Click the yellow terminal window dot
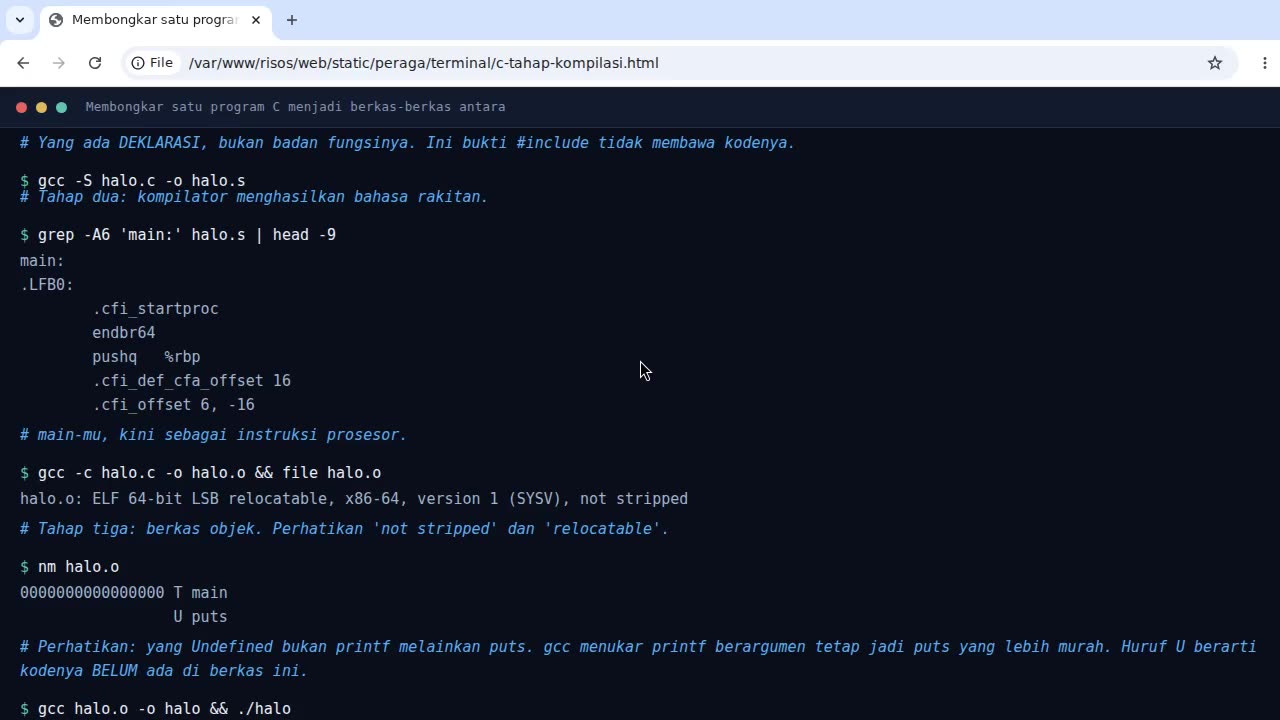Viewport: 1280px width, 720px height. (x=41, y=107)
